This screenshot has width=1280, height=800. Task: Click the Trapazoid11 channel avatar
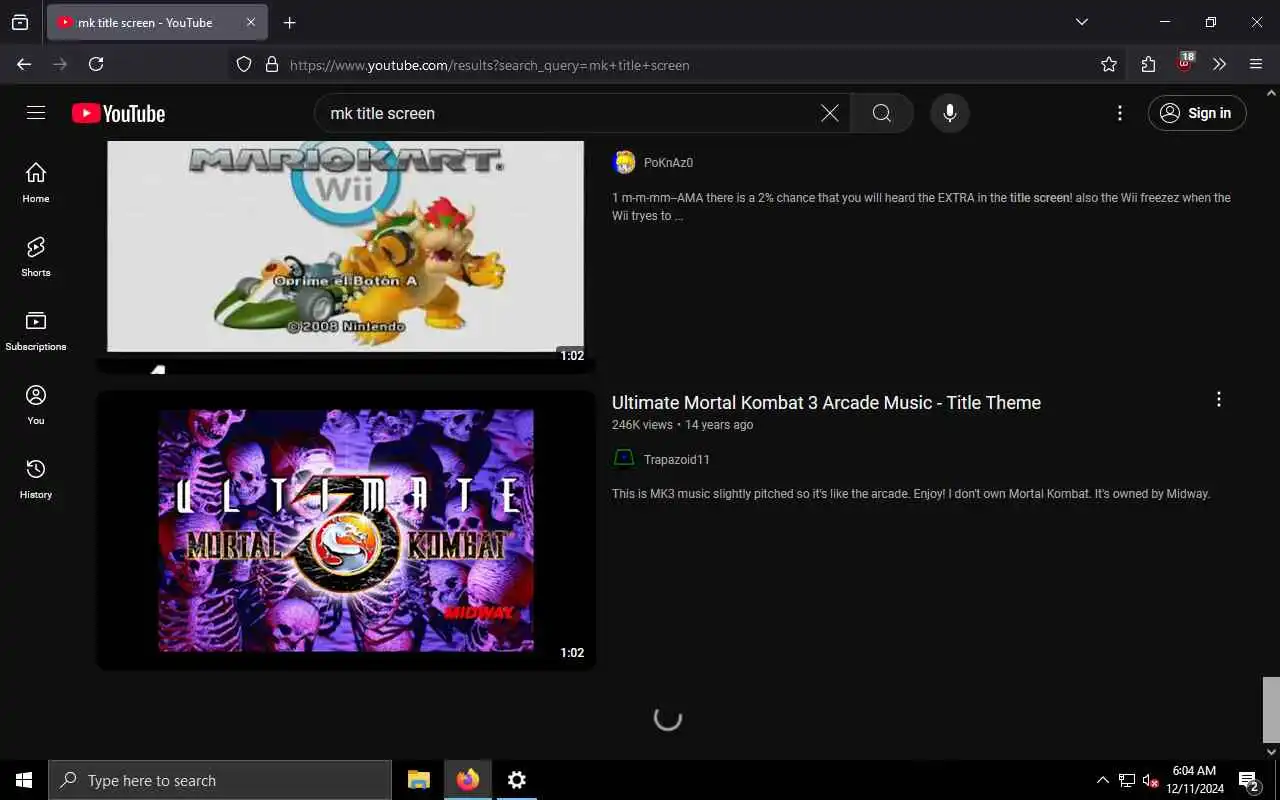624,458
